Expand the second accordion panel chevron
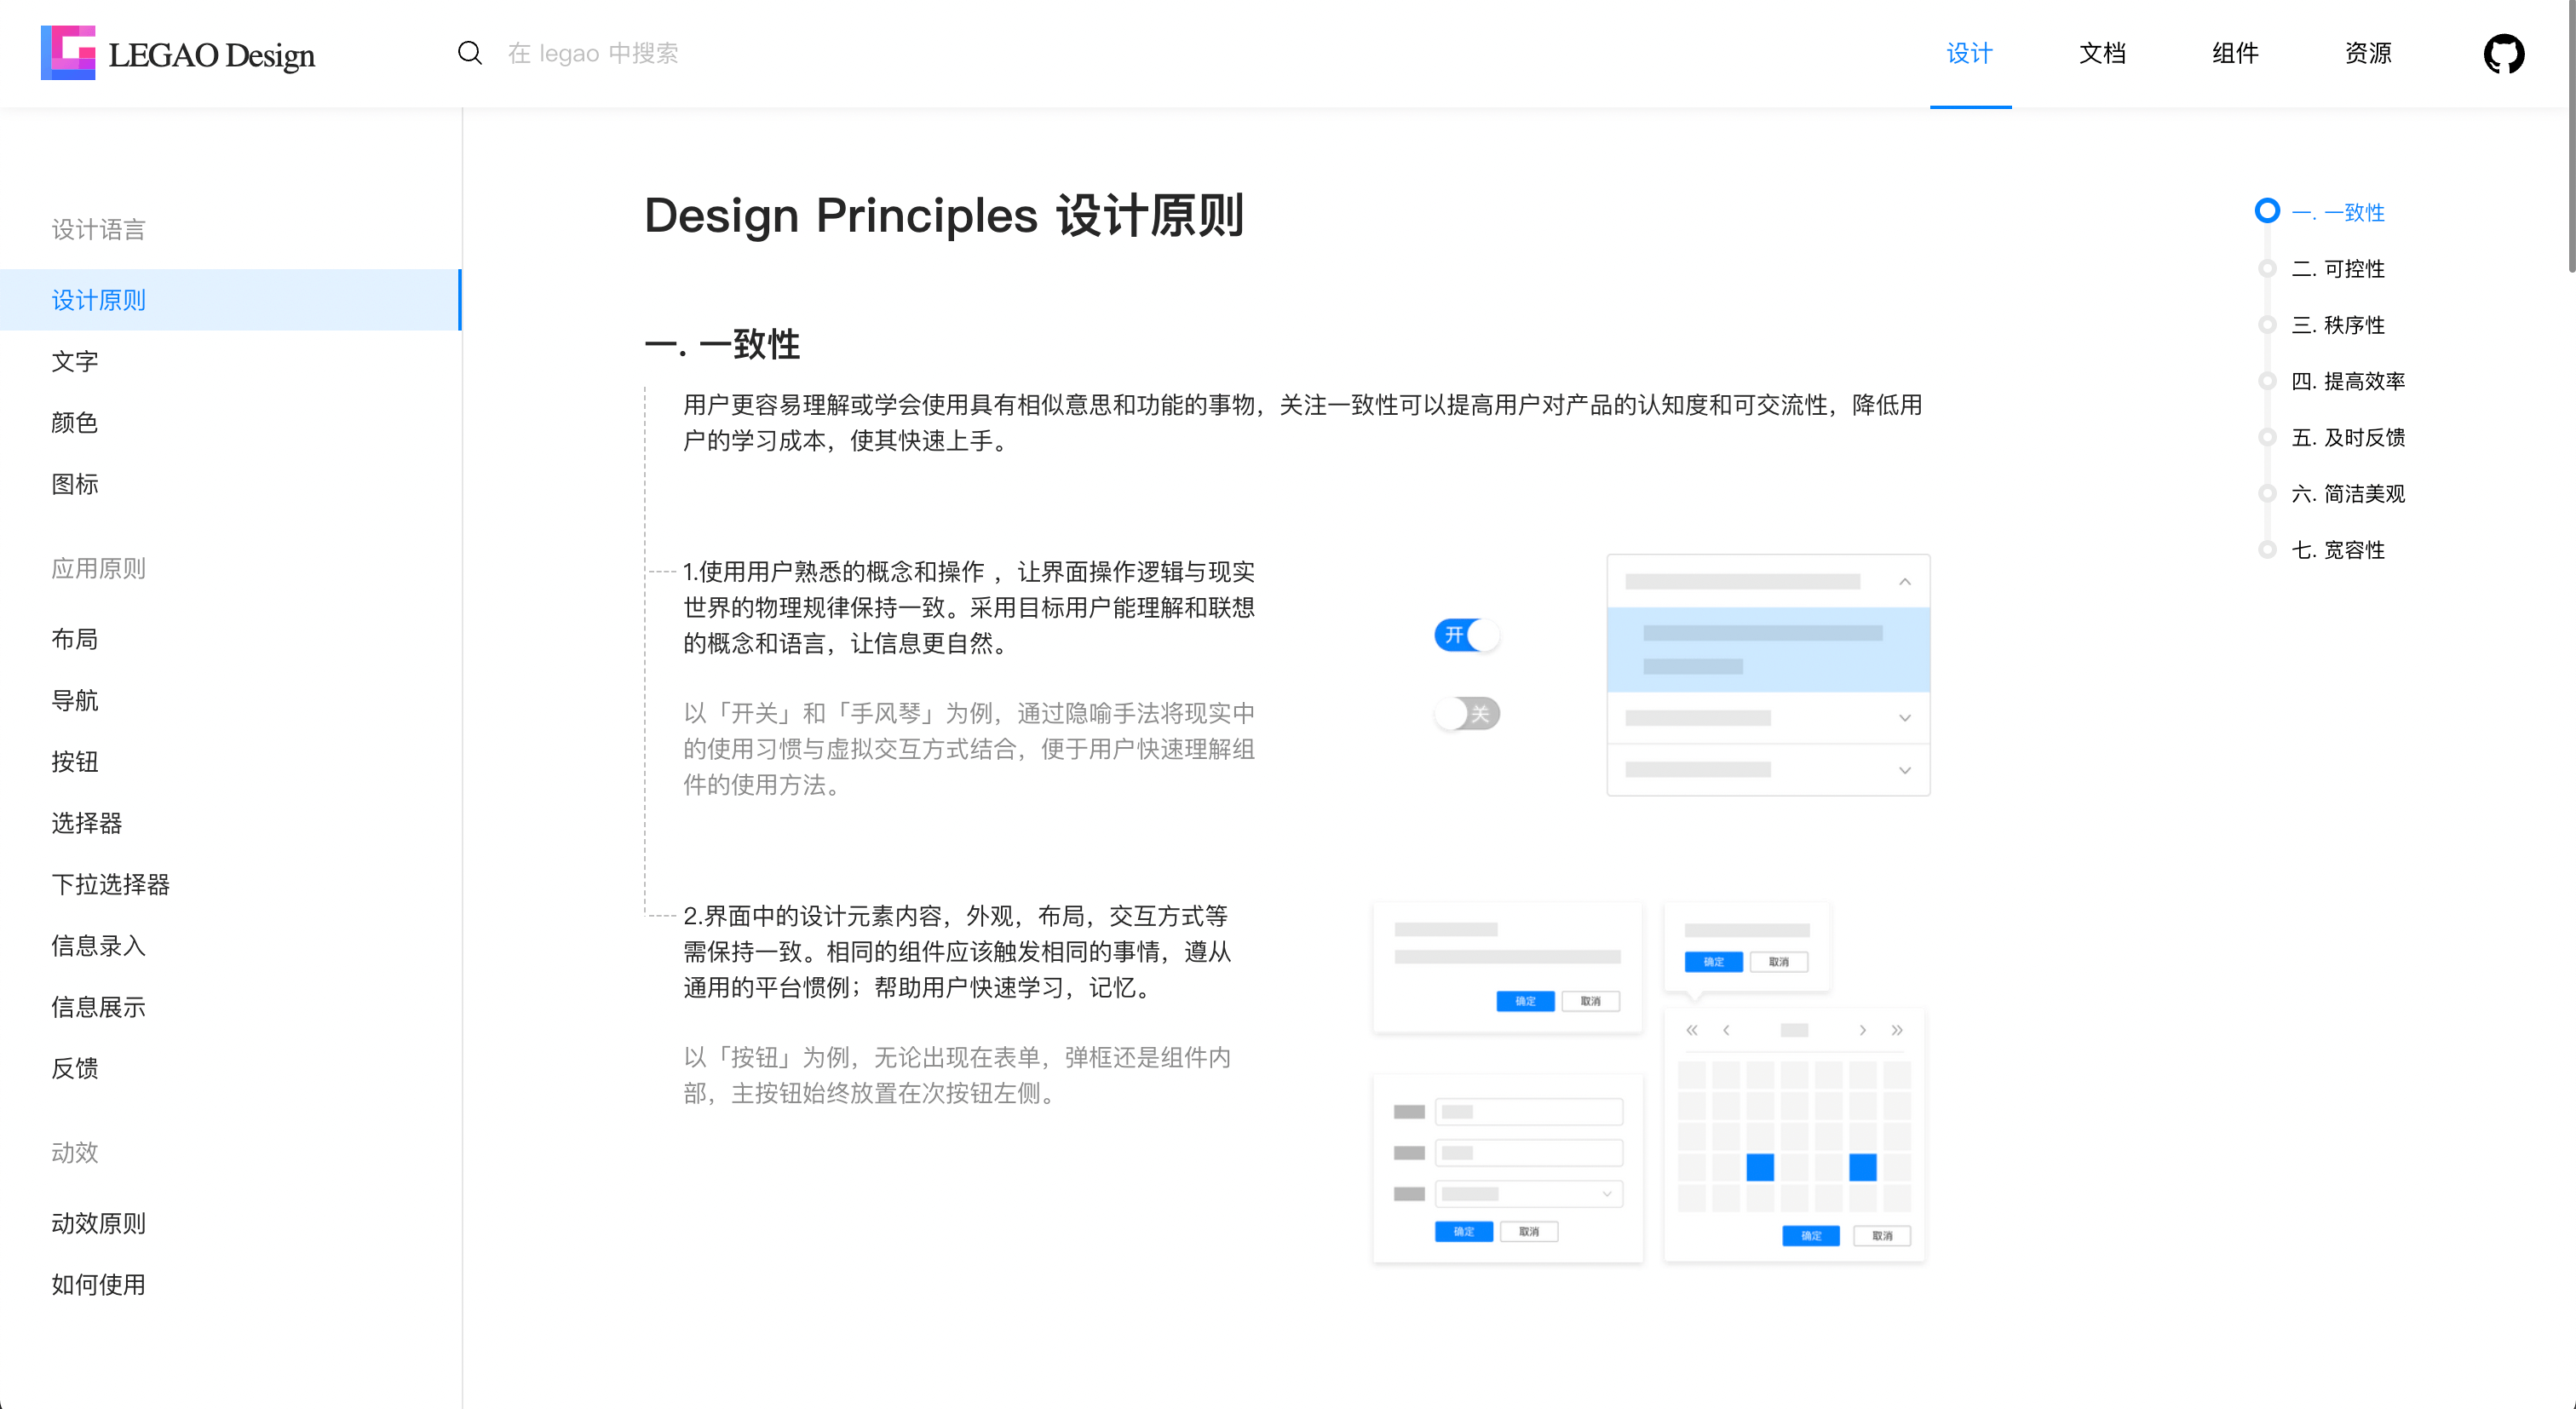Image resolution: width=2576 pixels, height=1409 pixels. tap(1905, 718)
